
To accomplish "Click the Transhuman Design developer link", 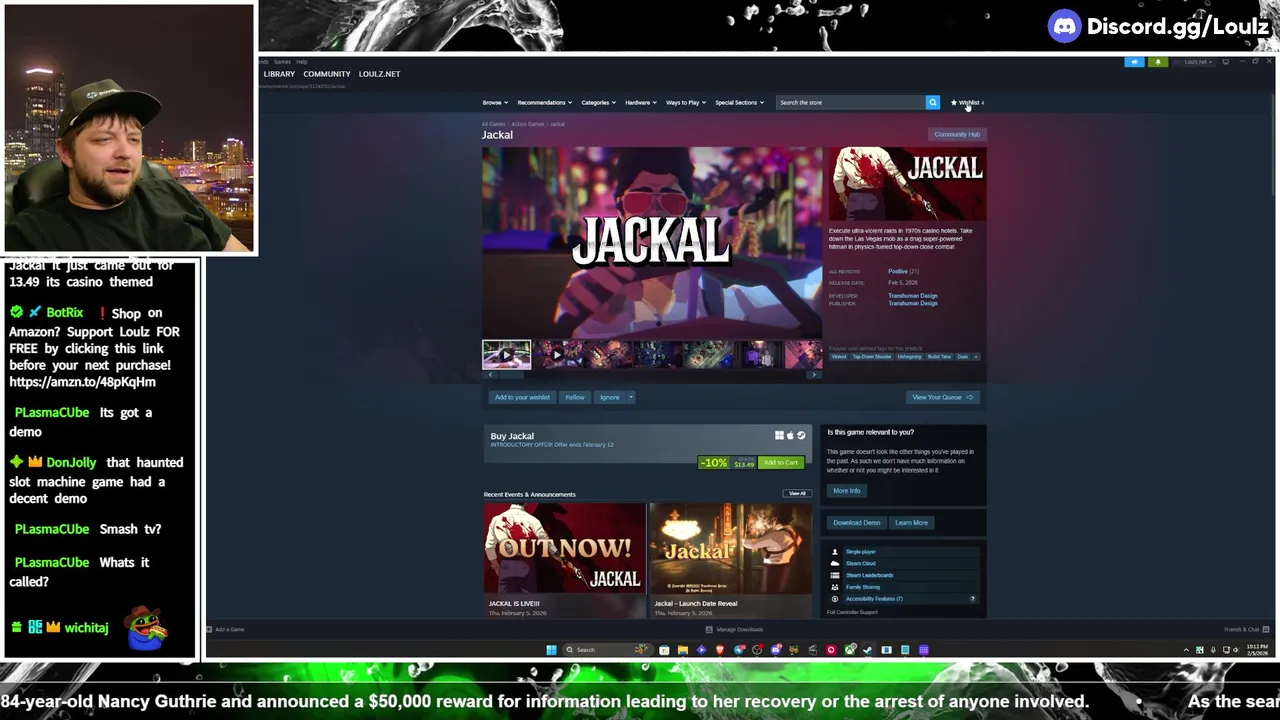I will tap(913, 296).
